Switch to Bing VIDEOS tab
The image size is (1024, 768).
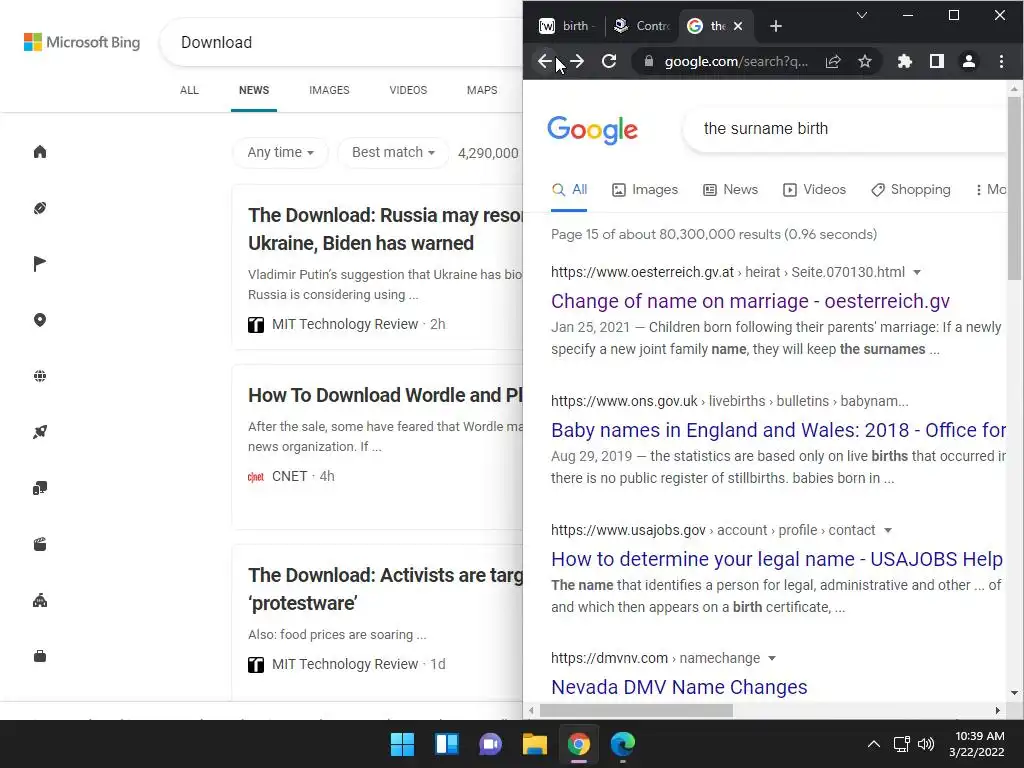[x=408, y=90]
